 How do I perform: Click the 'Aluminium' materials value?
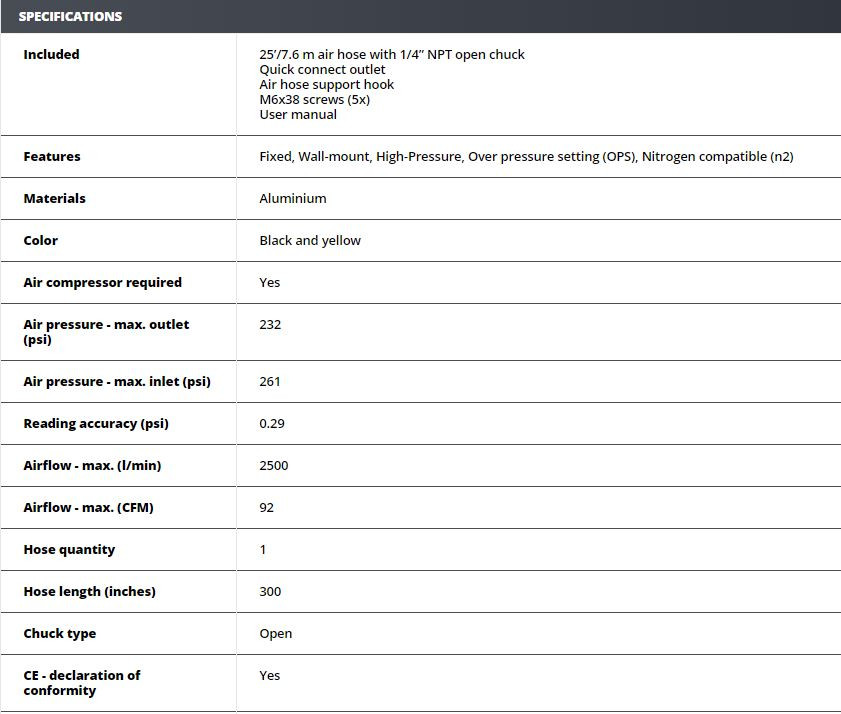click(x=292, y=199)
